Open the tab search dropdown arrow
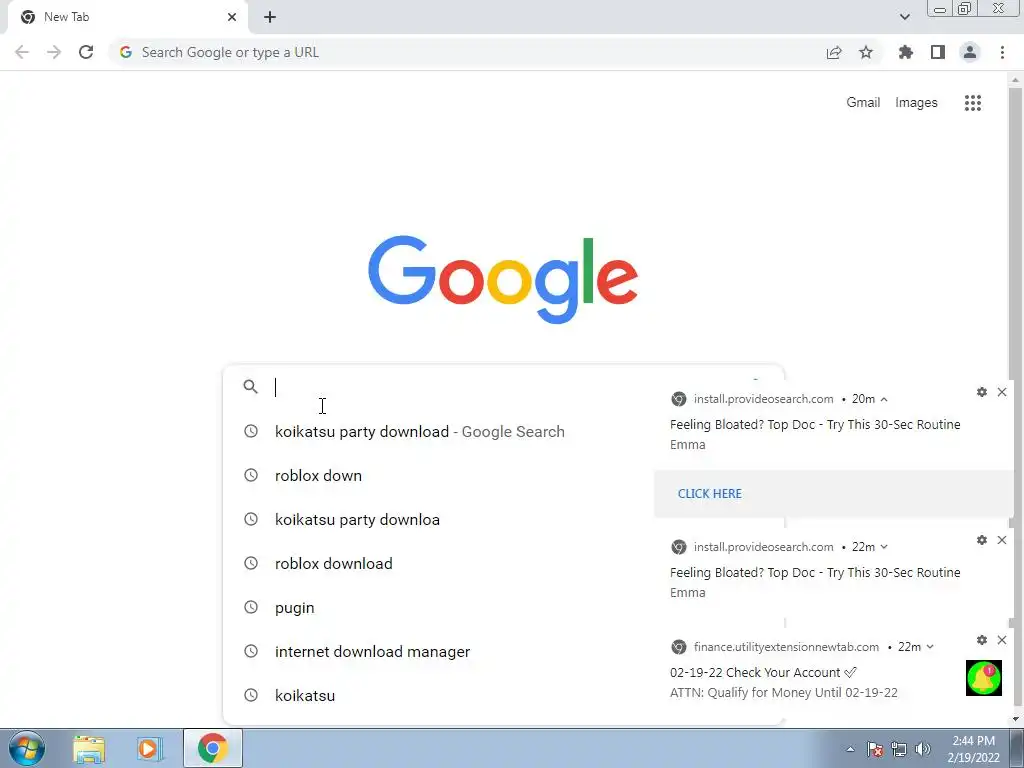1024x768 pixels. [904, 17]
